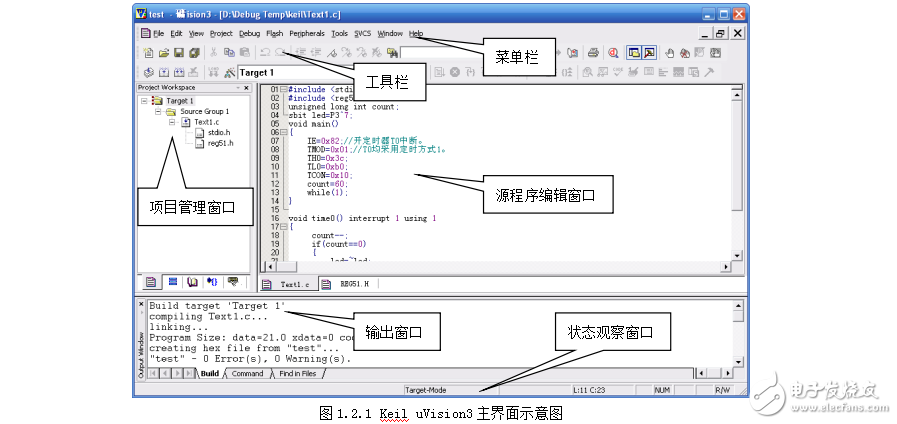Switch to the Command output tab
The width and height of the screenshot is (897, 424).
247,374
